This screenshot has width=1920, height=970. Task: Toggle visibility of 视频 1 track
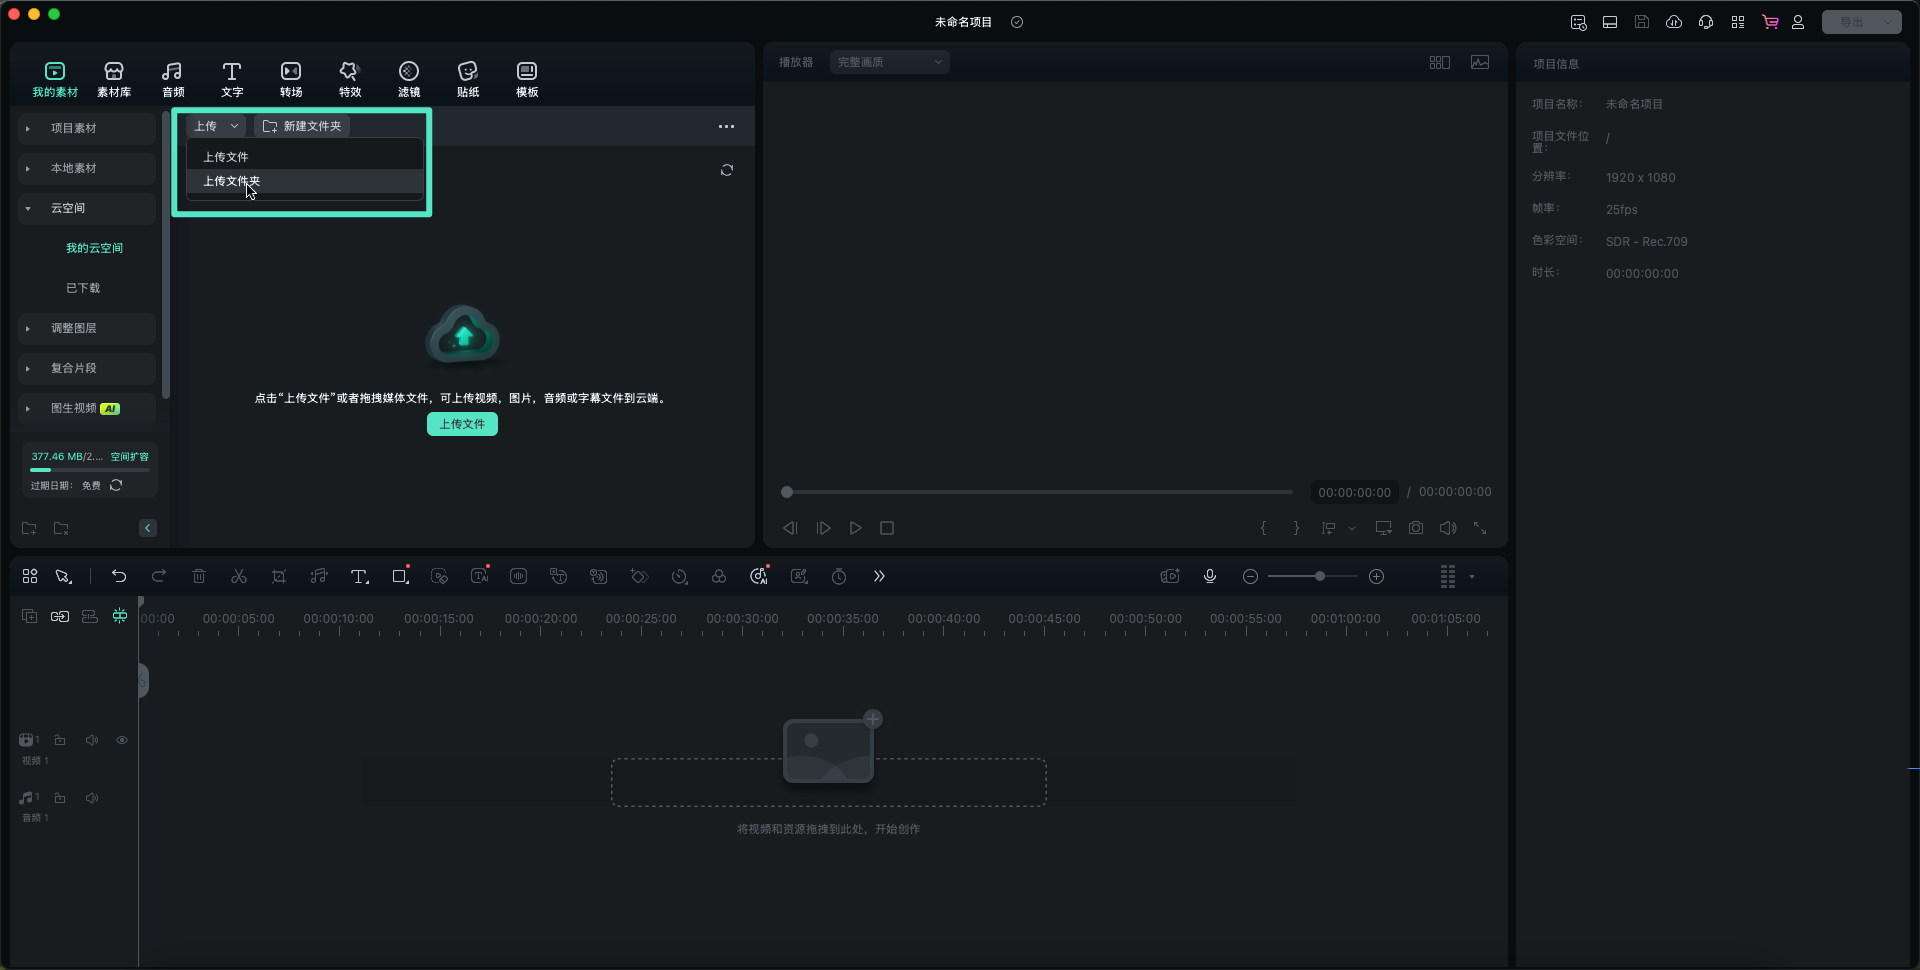click(122, 741)
